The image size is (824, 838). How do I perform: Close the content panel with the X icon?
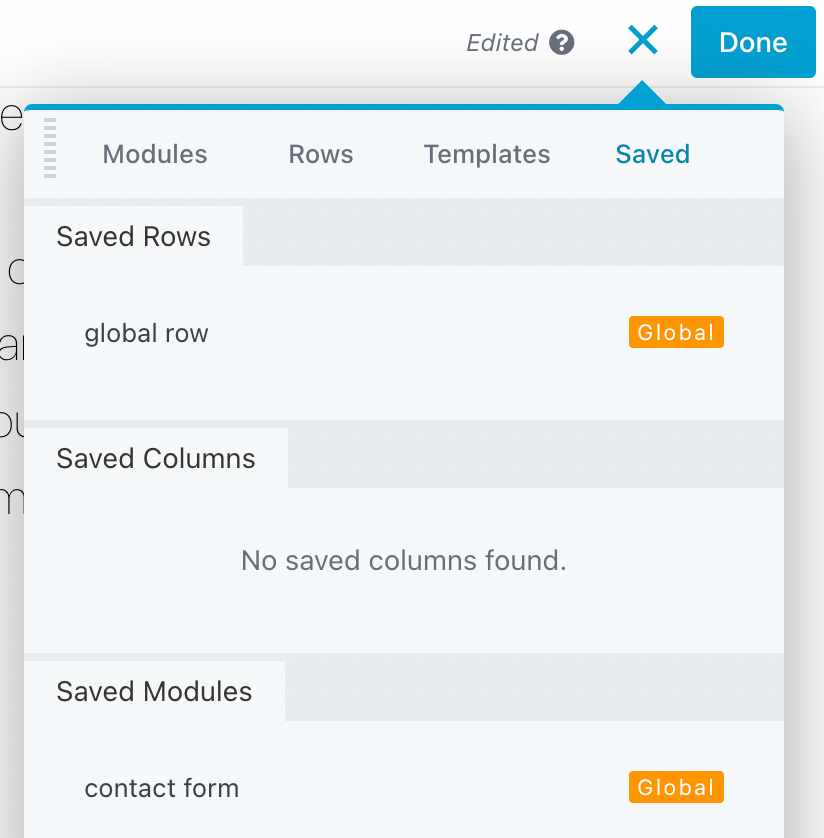coord(642,41)
